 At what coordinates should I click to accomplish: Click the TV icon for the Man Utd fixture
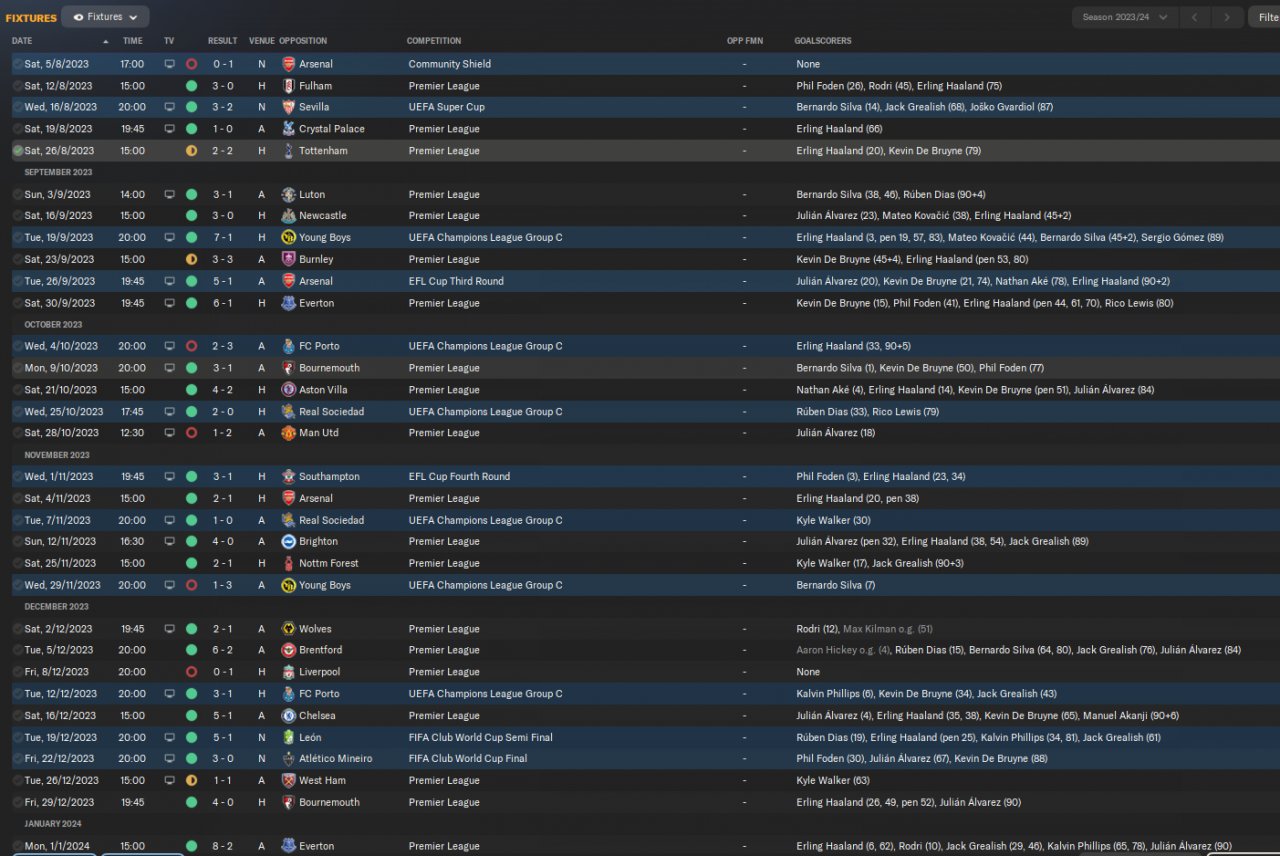coord(169,433)
